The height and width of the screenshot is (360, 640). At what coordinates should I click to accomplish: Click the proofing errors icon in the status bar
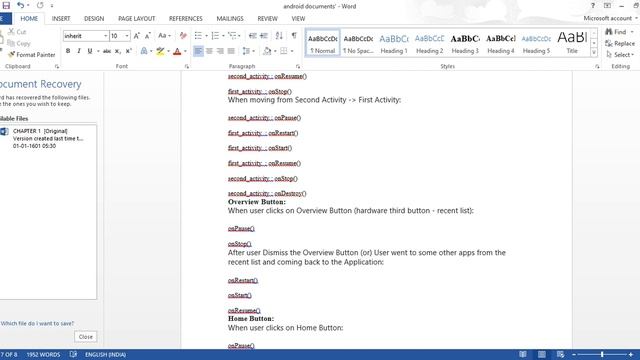tap(73, 354)
